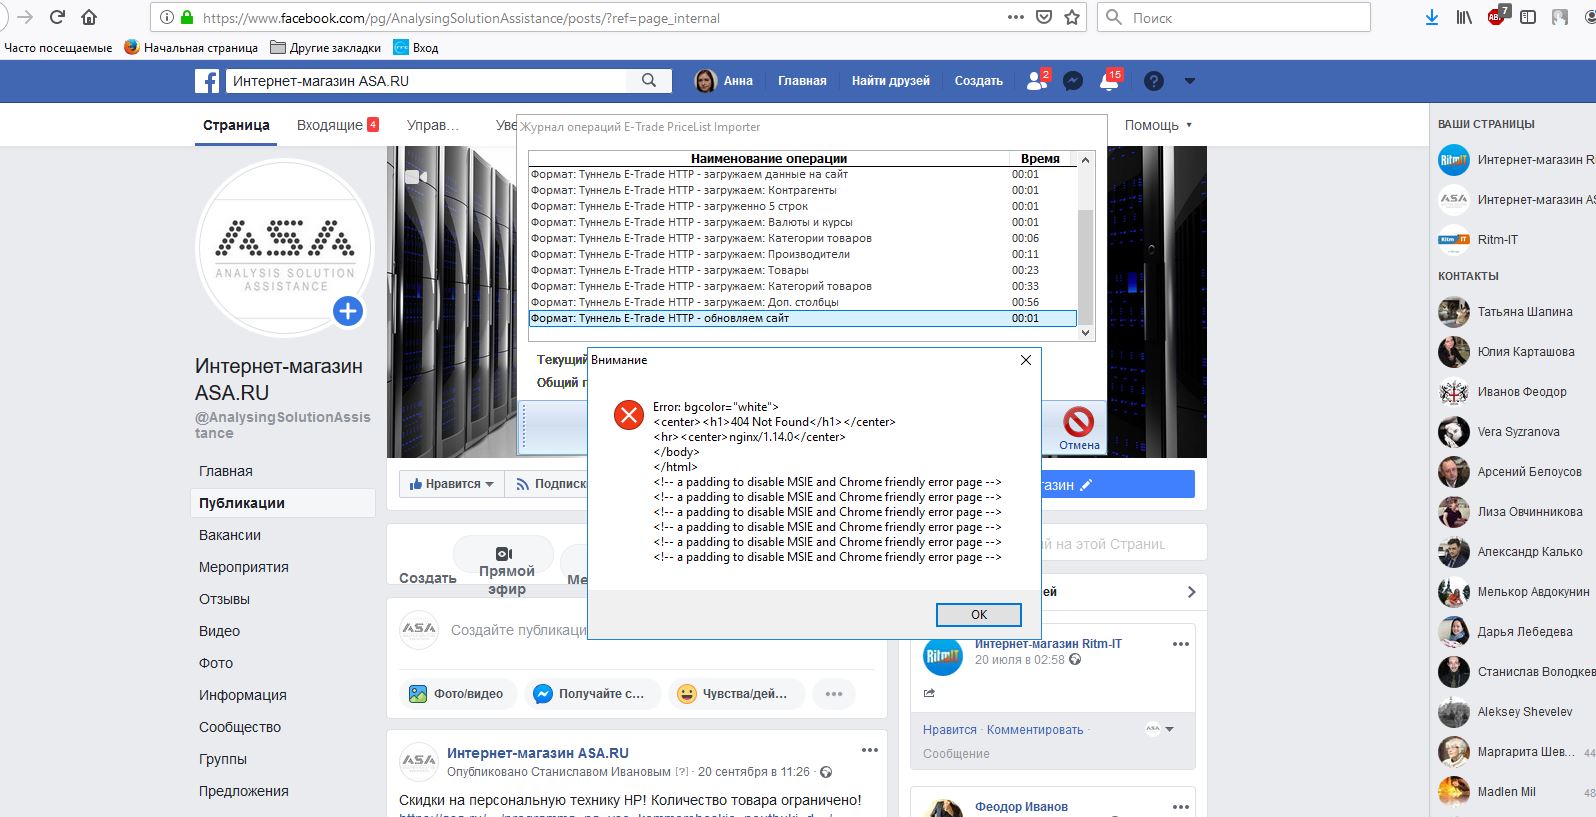Open Фото in page sidebar

tap(216, 663)
